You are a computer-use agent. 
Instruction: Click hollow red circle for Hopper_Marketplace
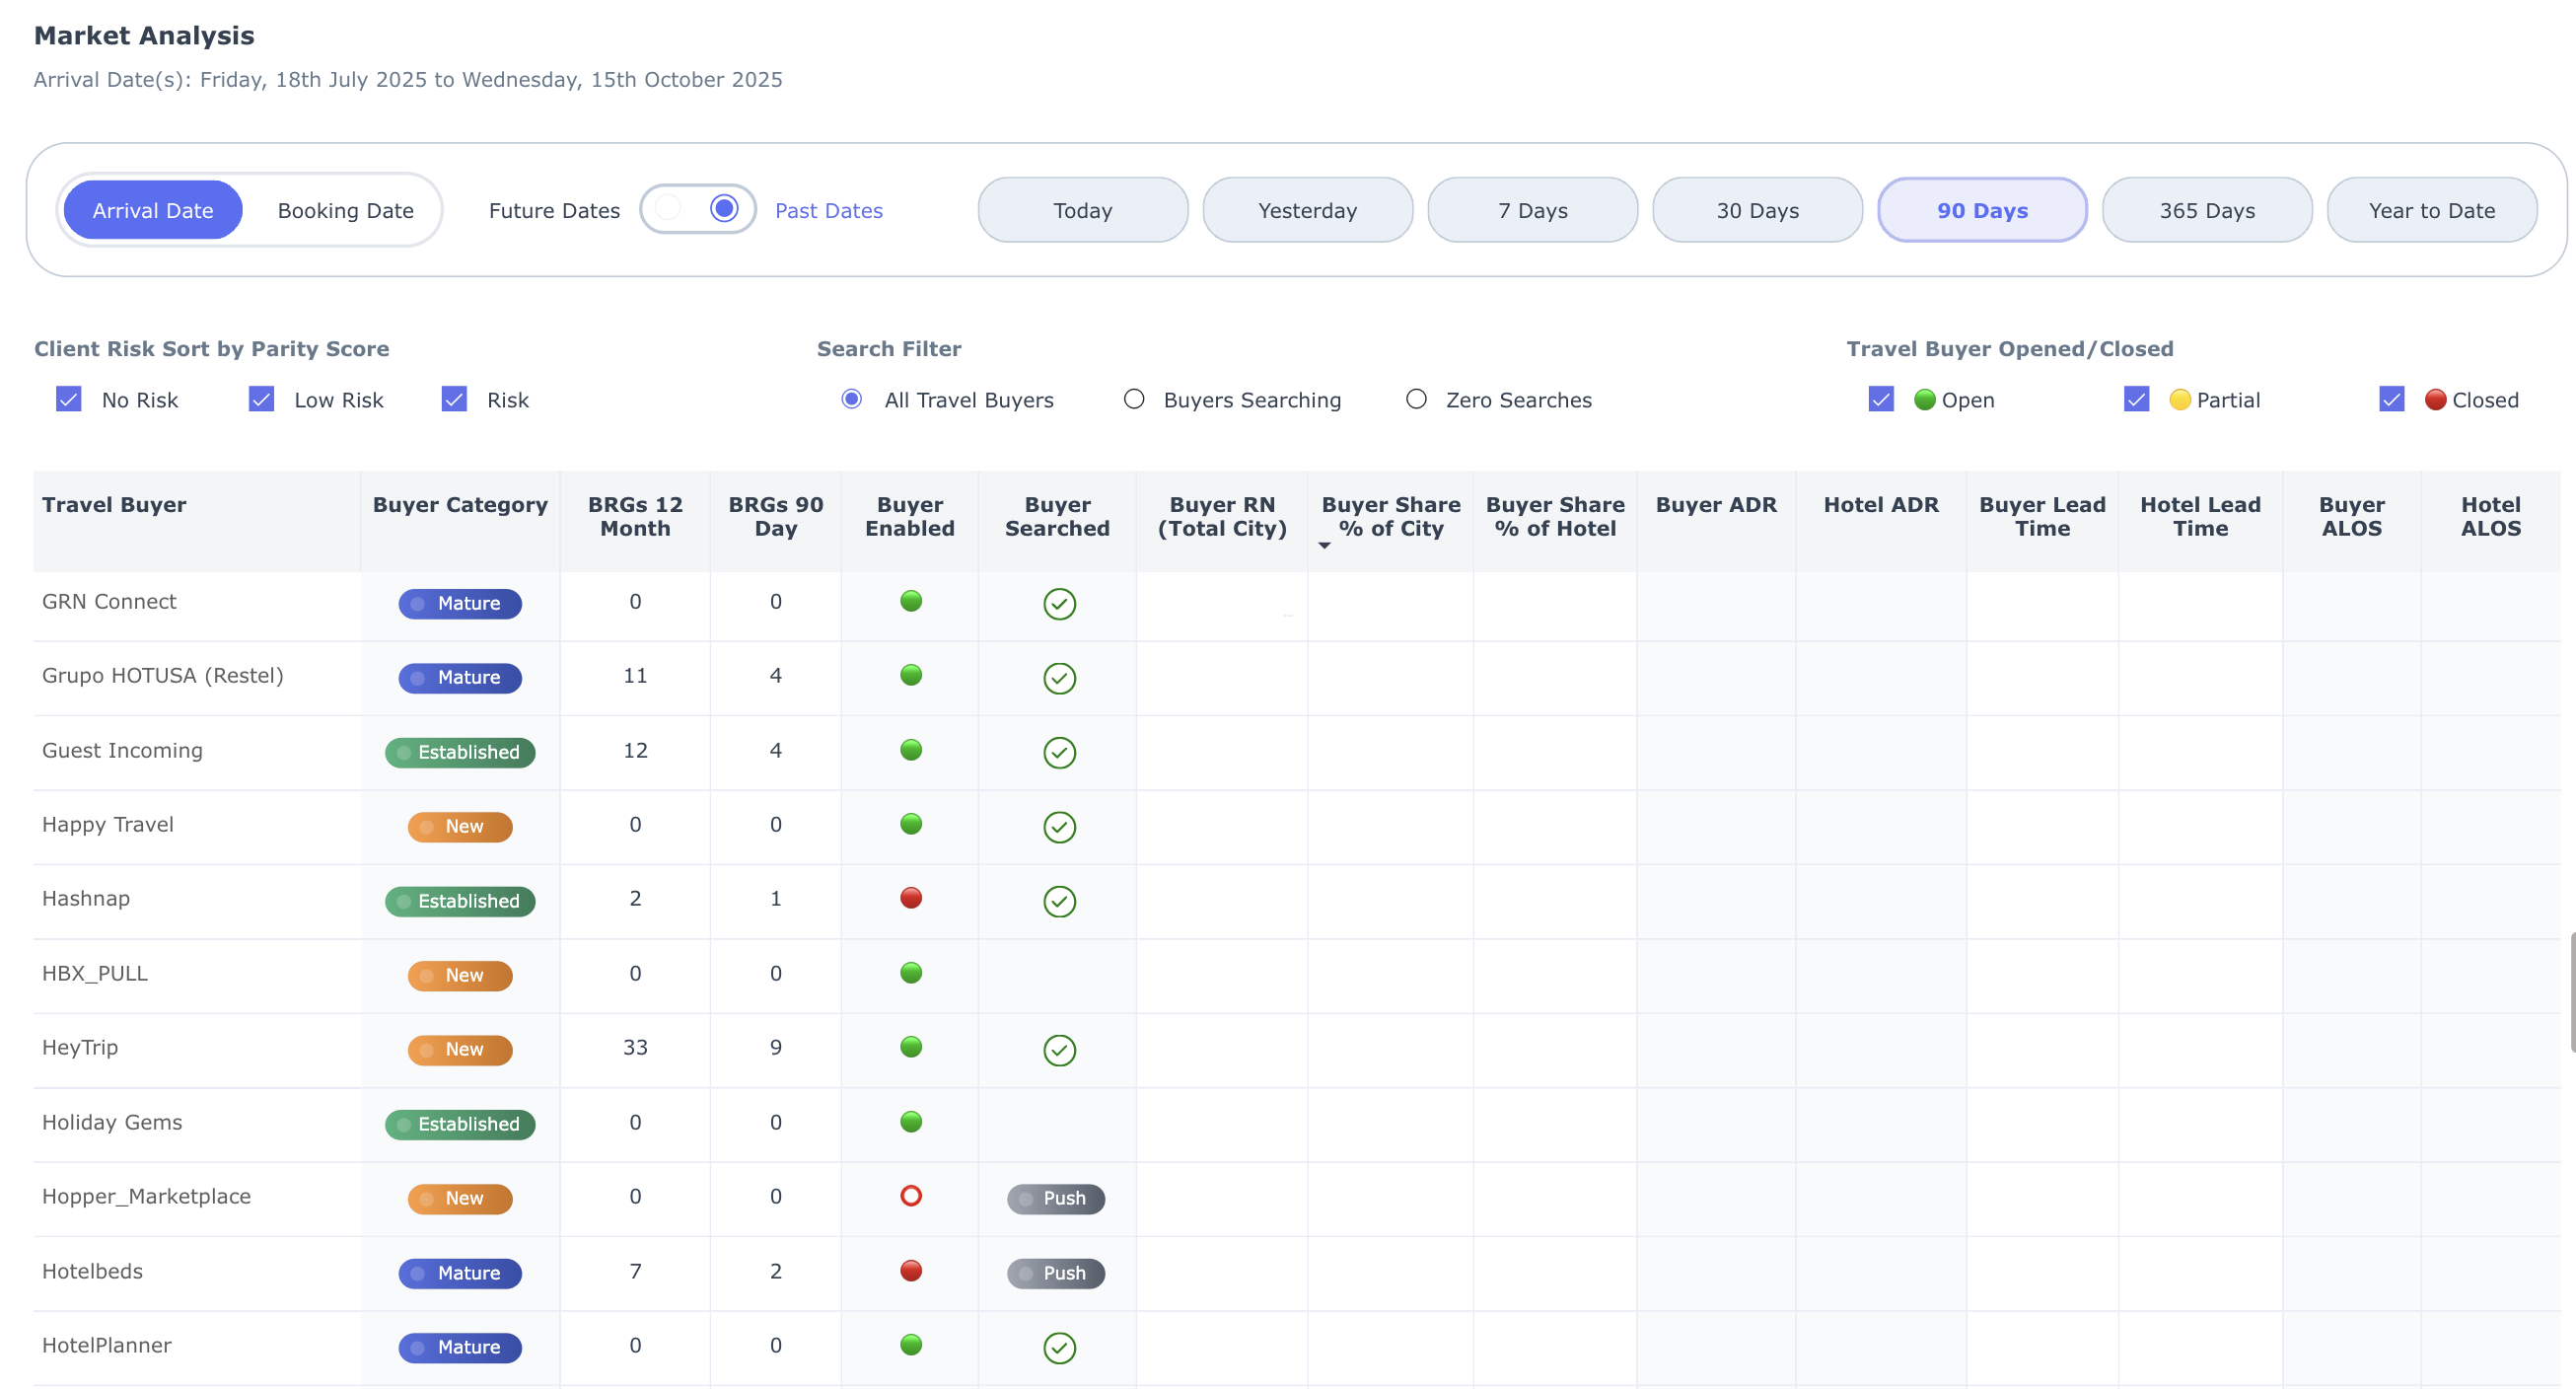point(910,1196)
